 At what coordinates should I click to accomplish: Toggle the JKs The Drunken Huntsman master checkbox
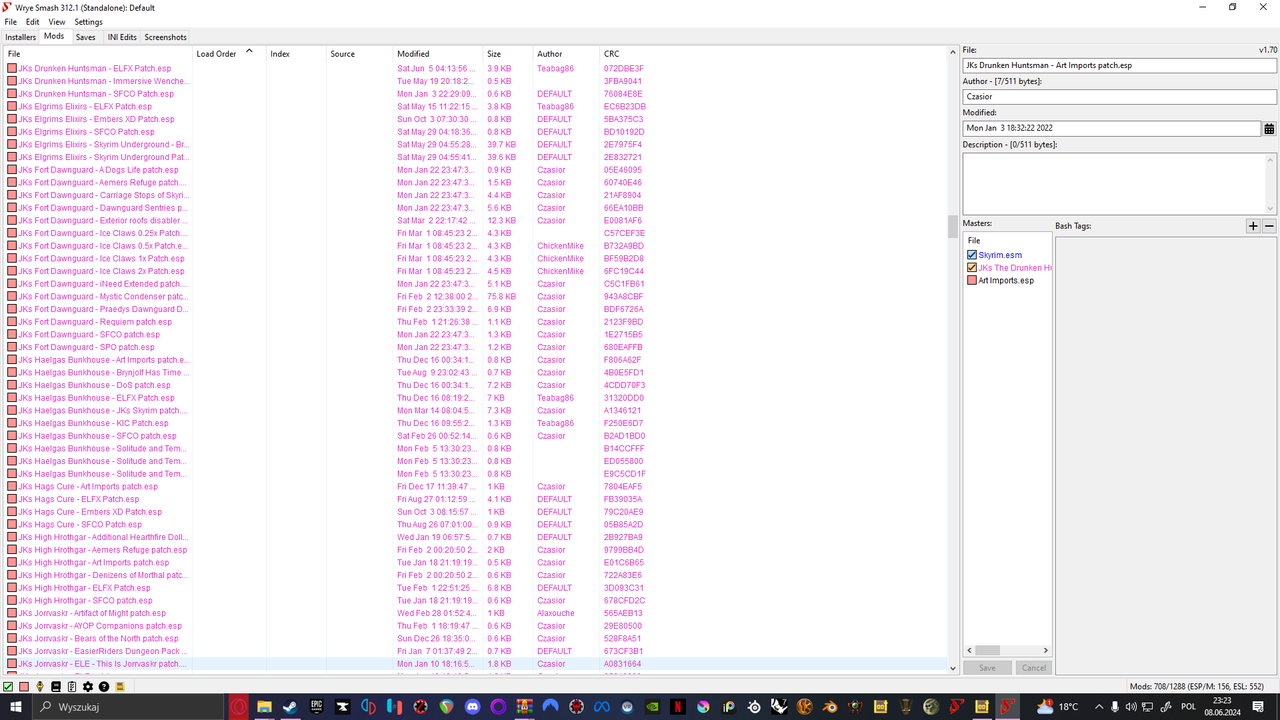(x=971, y=267)
